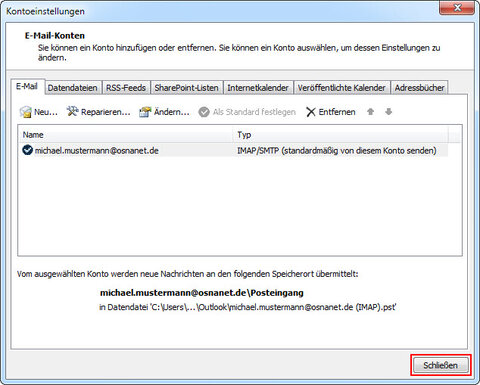Click the Neu new account icon
Image resolution: width=480 pixels, height=385 pixels.
[25, 112]
